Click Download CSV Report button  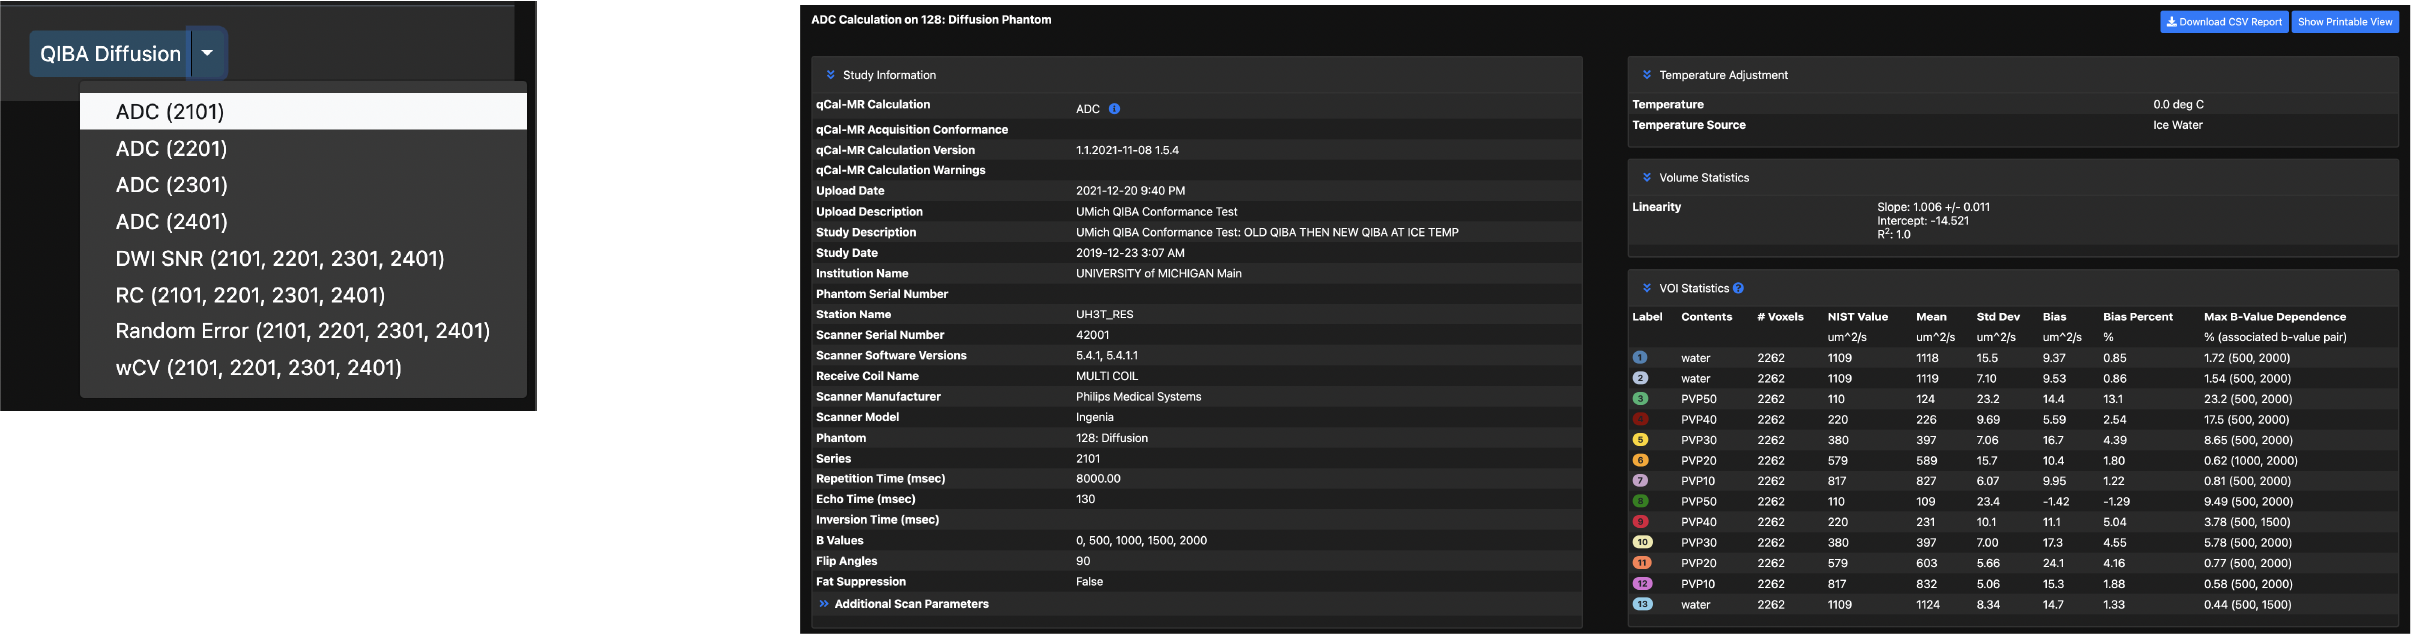pyautogui.click(x=2223, y=22)
